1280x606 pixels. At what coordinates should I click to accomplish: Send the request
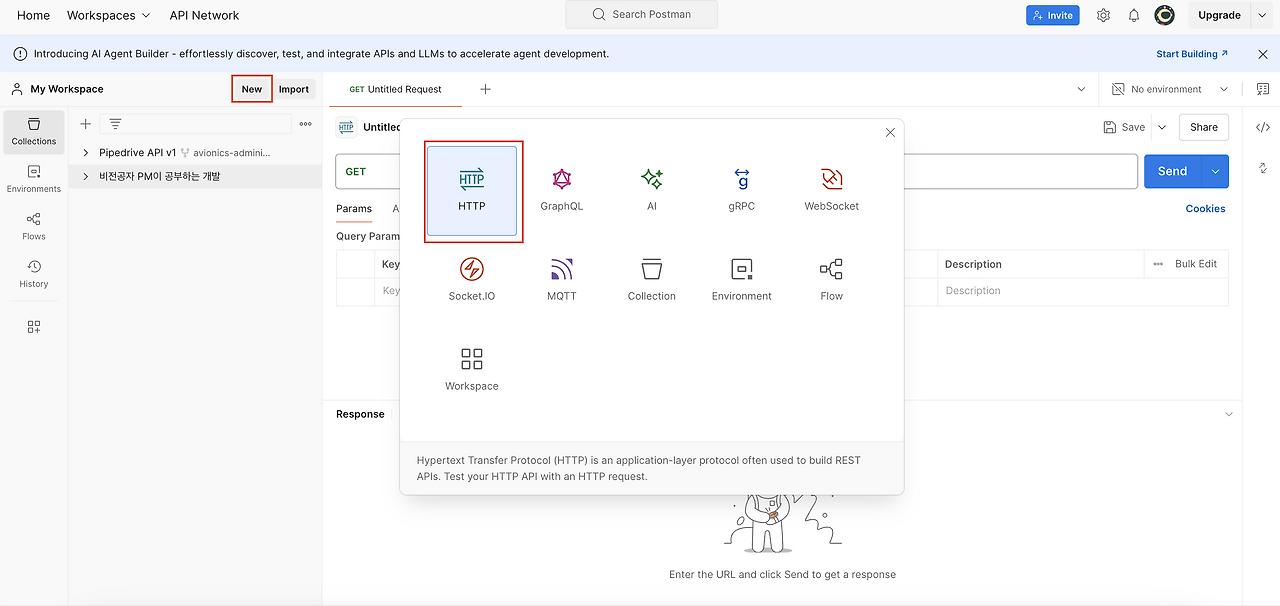(x=1173, y=171)
